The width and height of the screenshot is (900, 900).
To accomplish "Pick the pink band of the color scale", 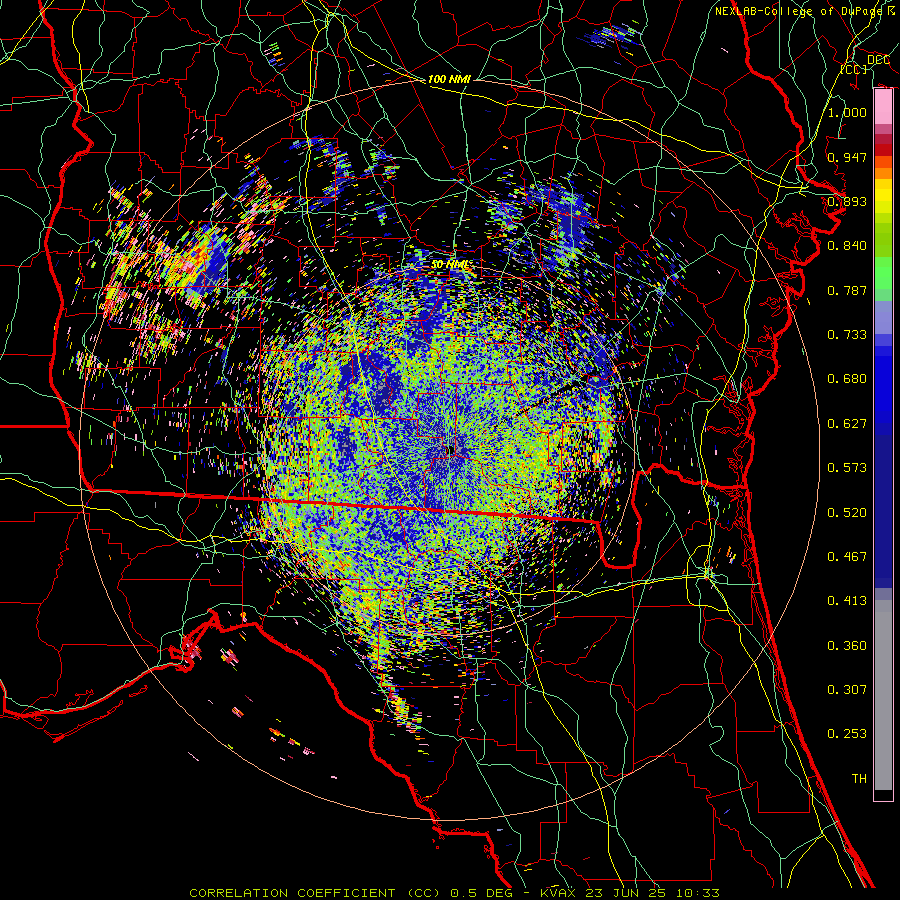I will tap(883, 107).
